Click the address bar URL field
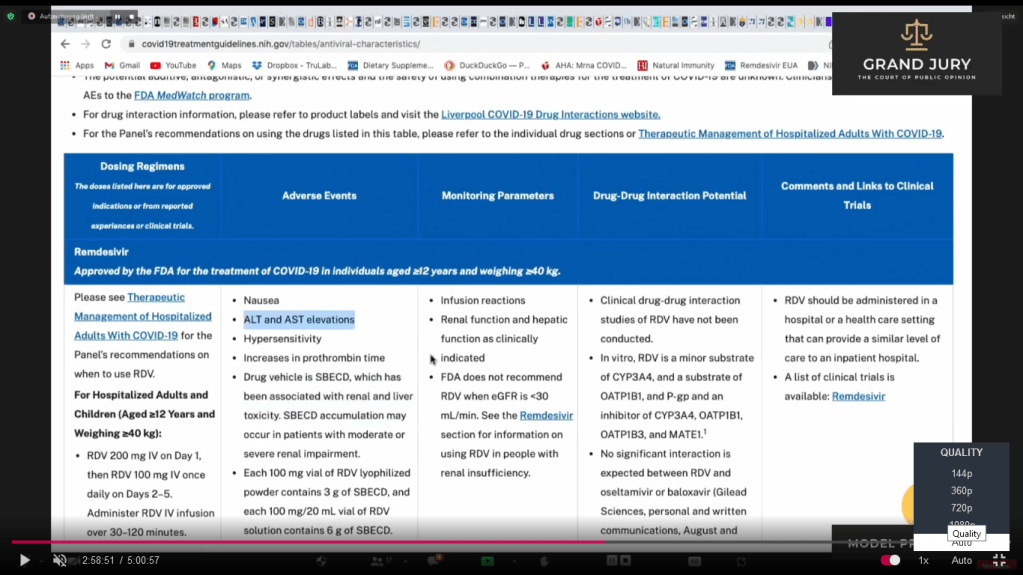The height and width of the screenshot is (575, 1023). coord(400,44)
